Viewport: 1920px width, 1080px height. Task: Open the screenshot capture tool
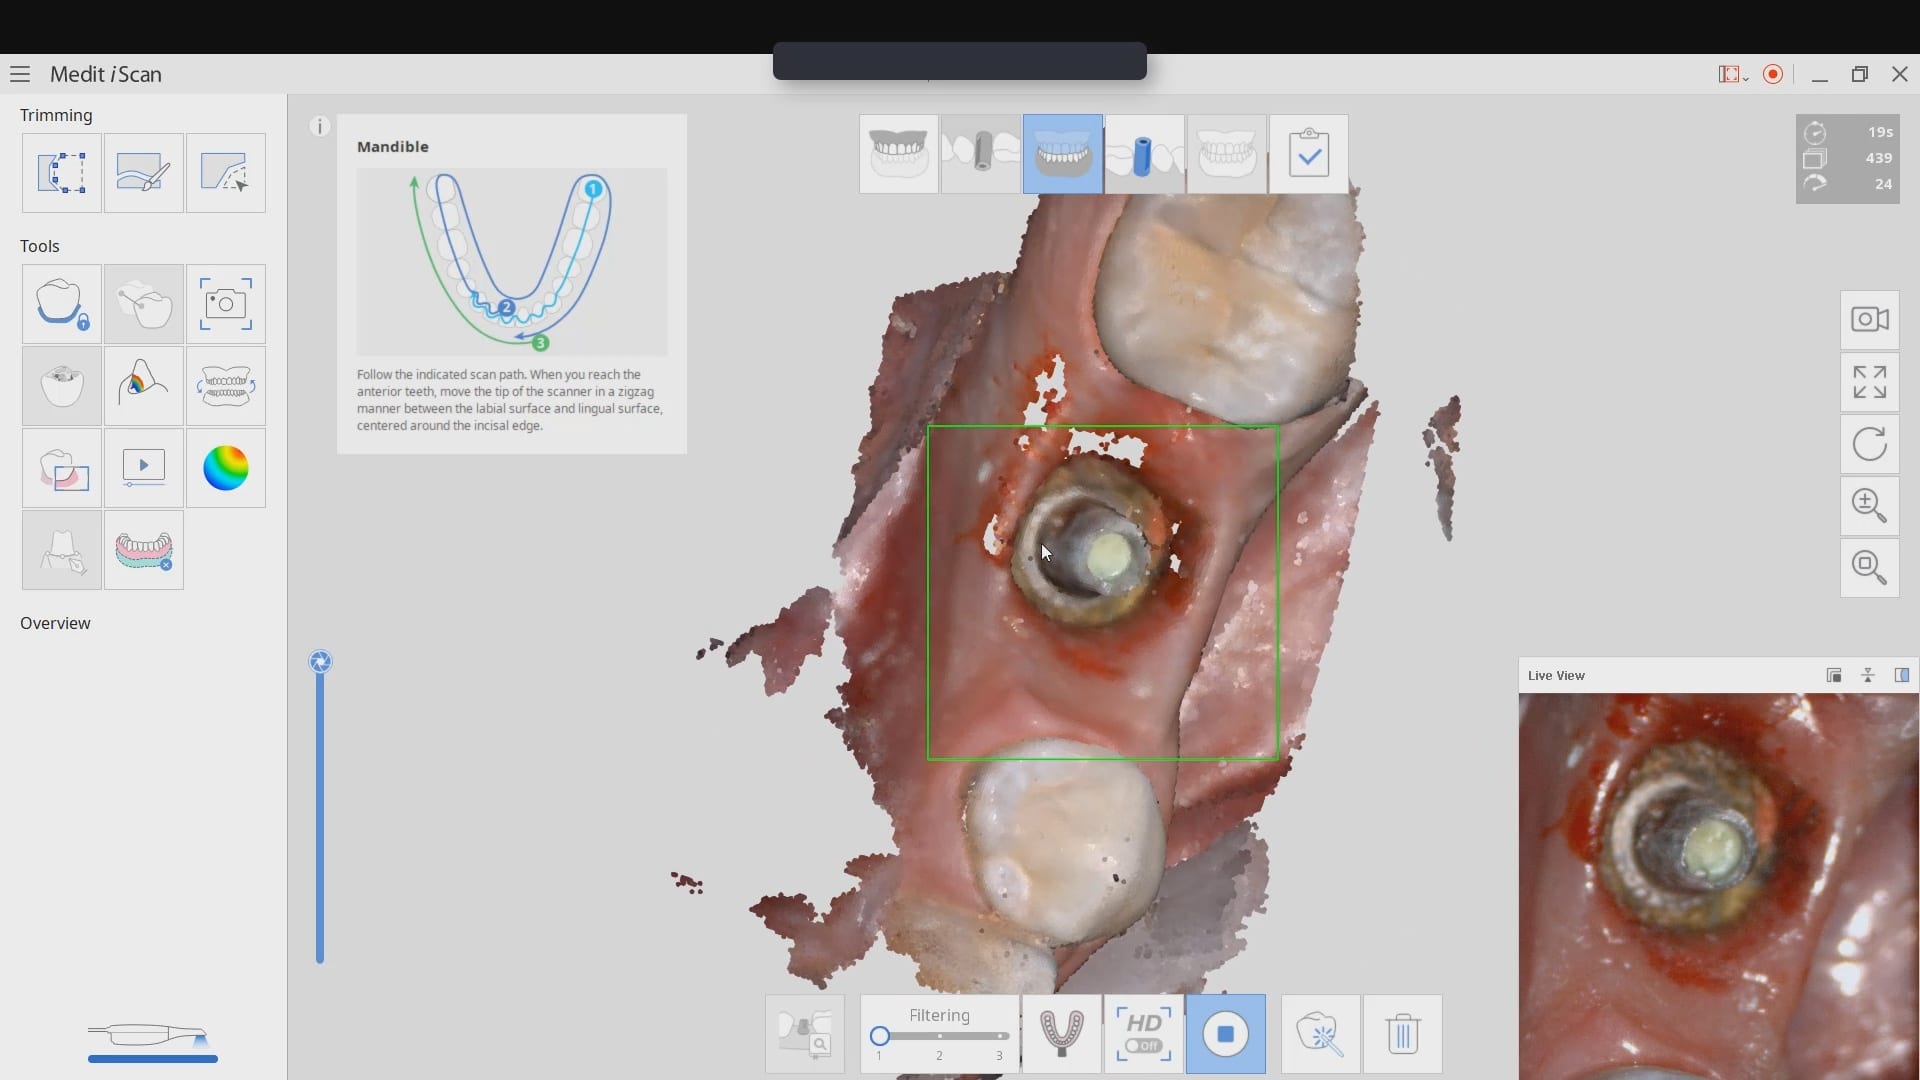[225, 305]
